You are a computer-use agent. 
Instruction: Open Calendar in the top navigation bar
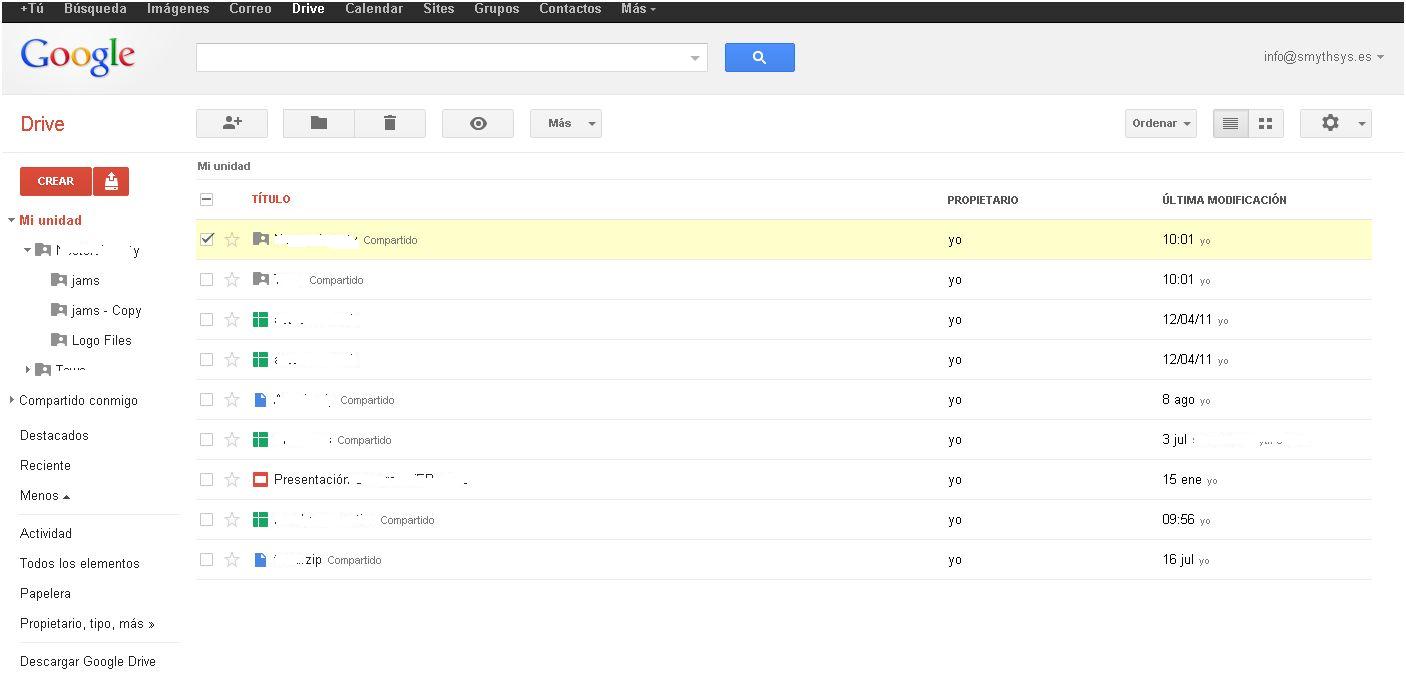point(374,9)
